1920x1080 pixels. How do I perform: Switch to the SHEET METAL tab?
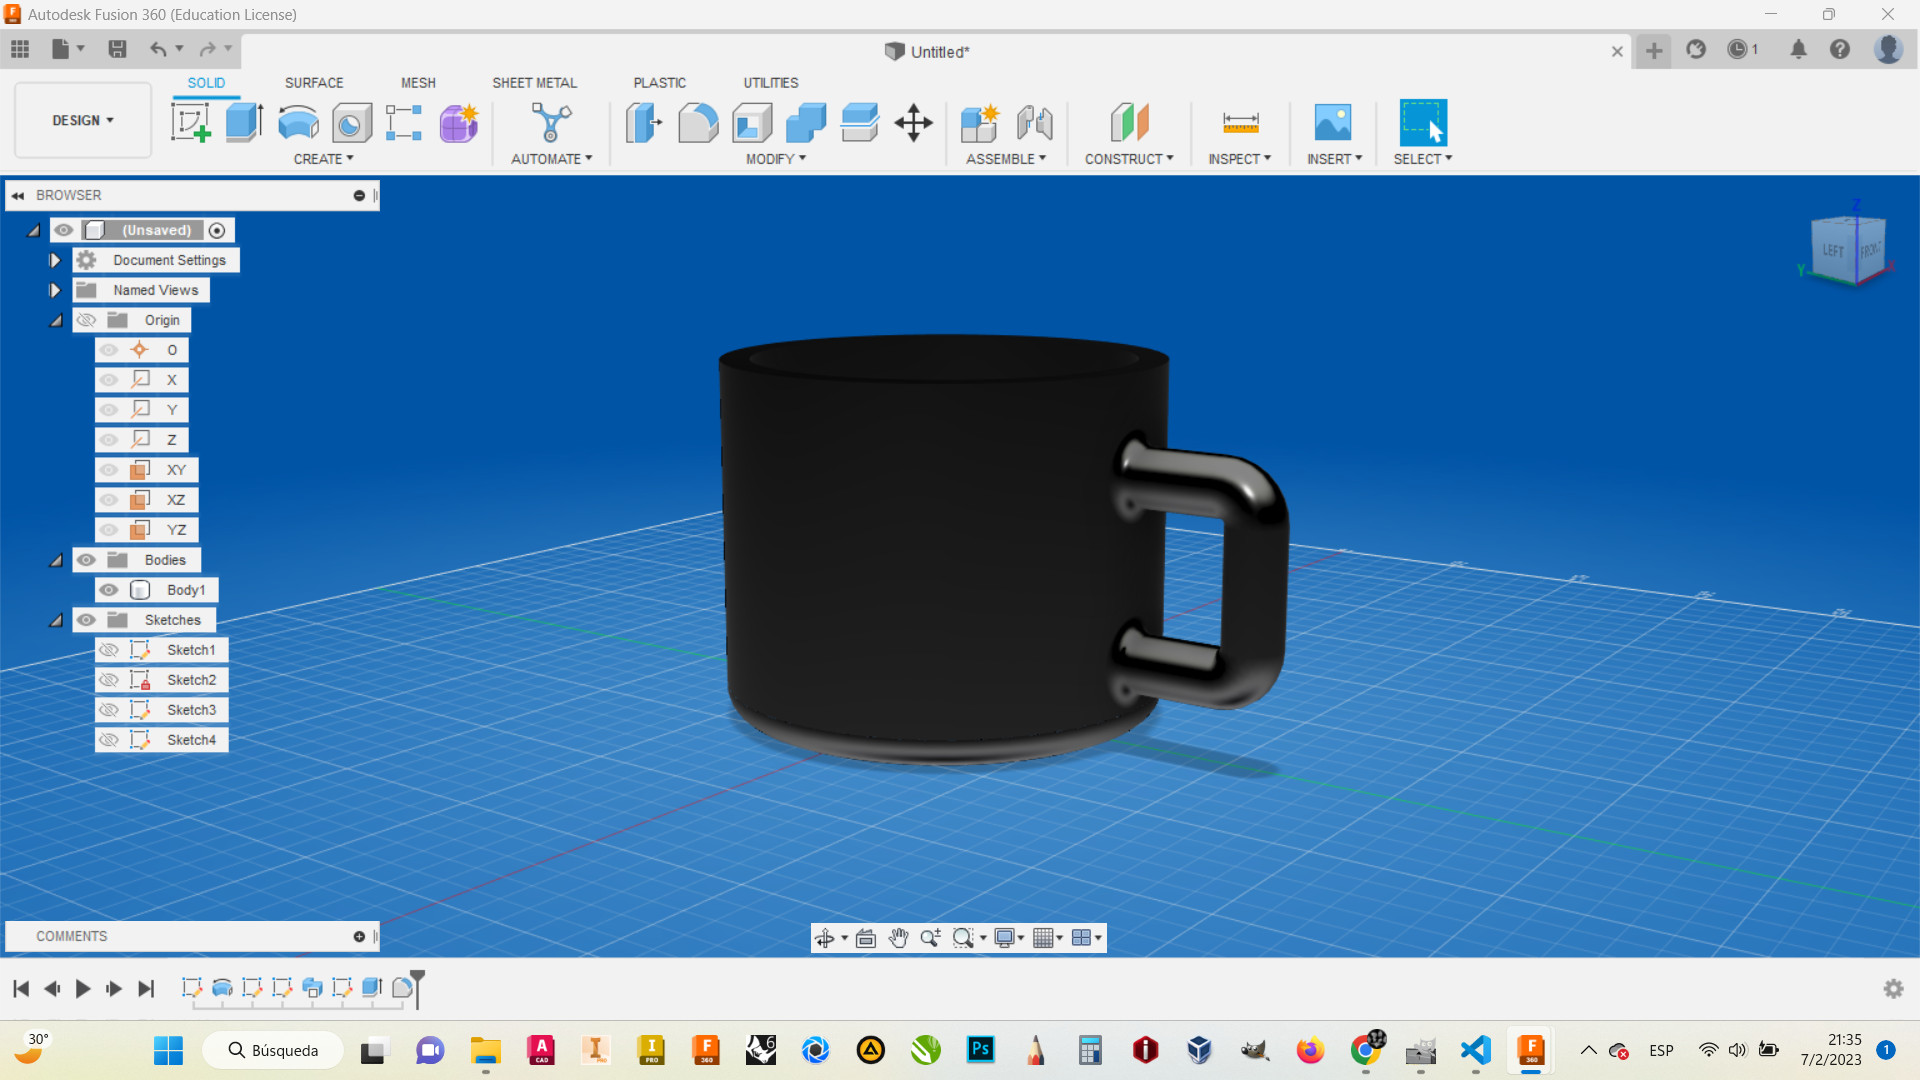pos(534,83)
